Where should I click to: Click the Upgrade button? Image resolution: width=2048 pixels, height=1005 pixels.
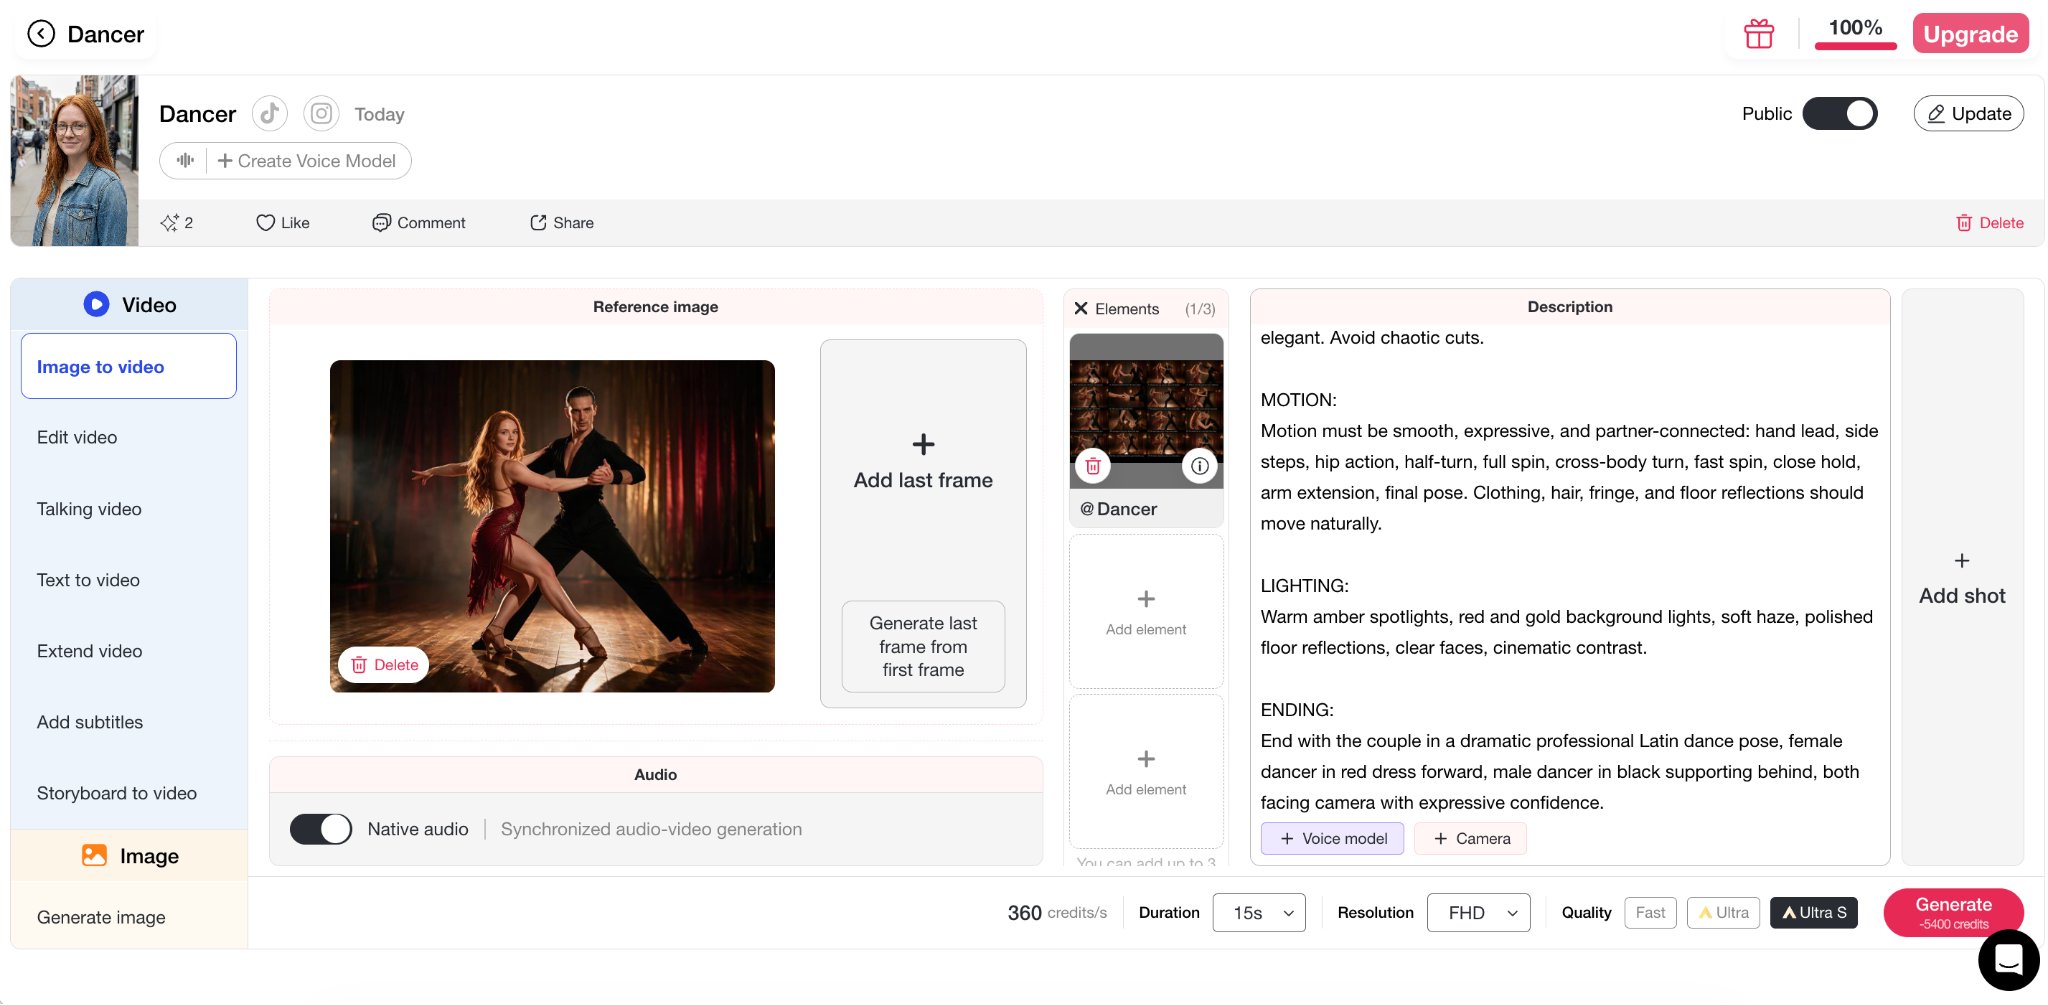coord(1970,34)
